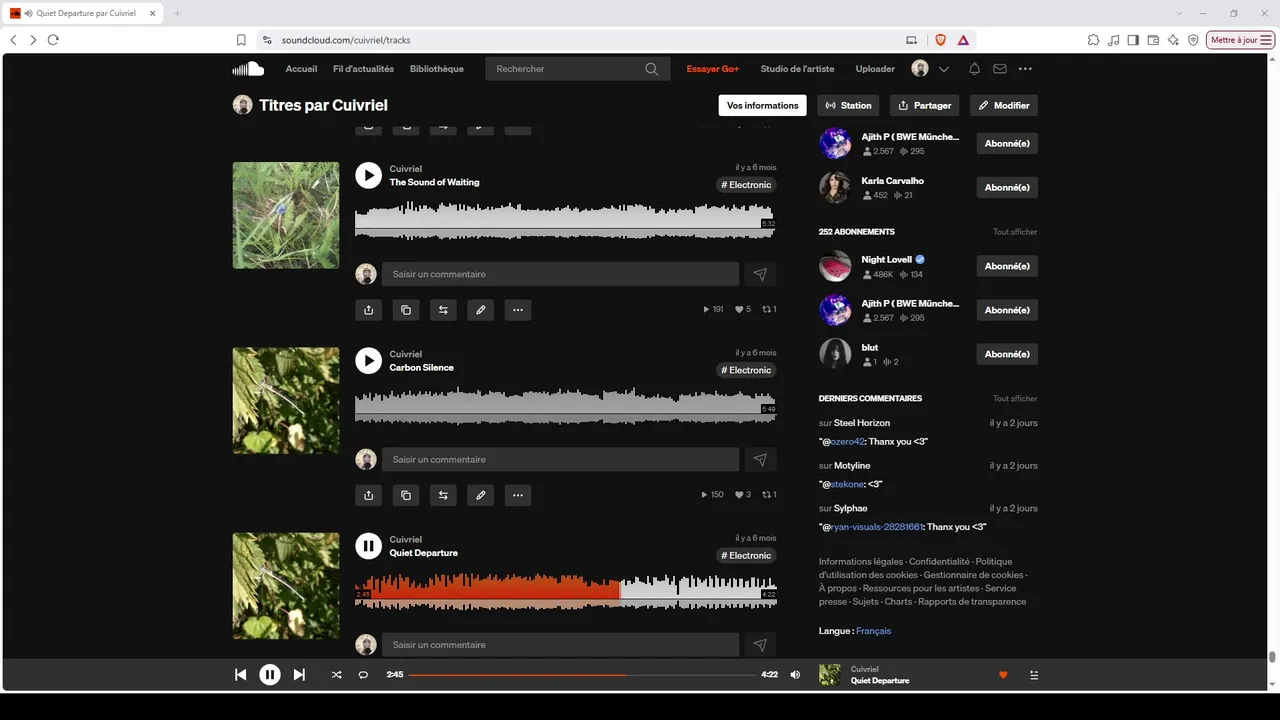Pause Quiet Departure in the track list
Screen dimensions: 1280x720
(x=368, y=546)
